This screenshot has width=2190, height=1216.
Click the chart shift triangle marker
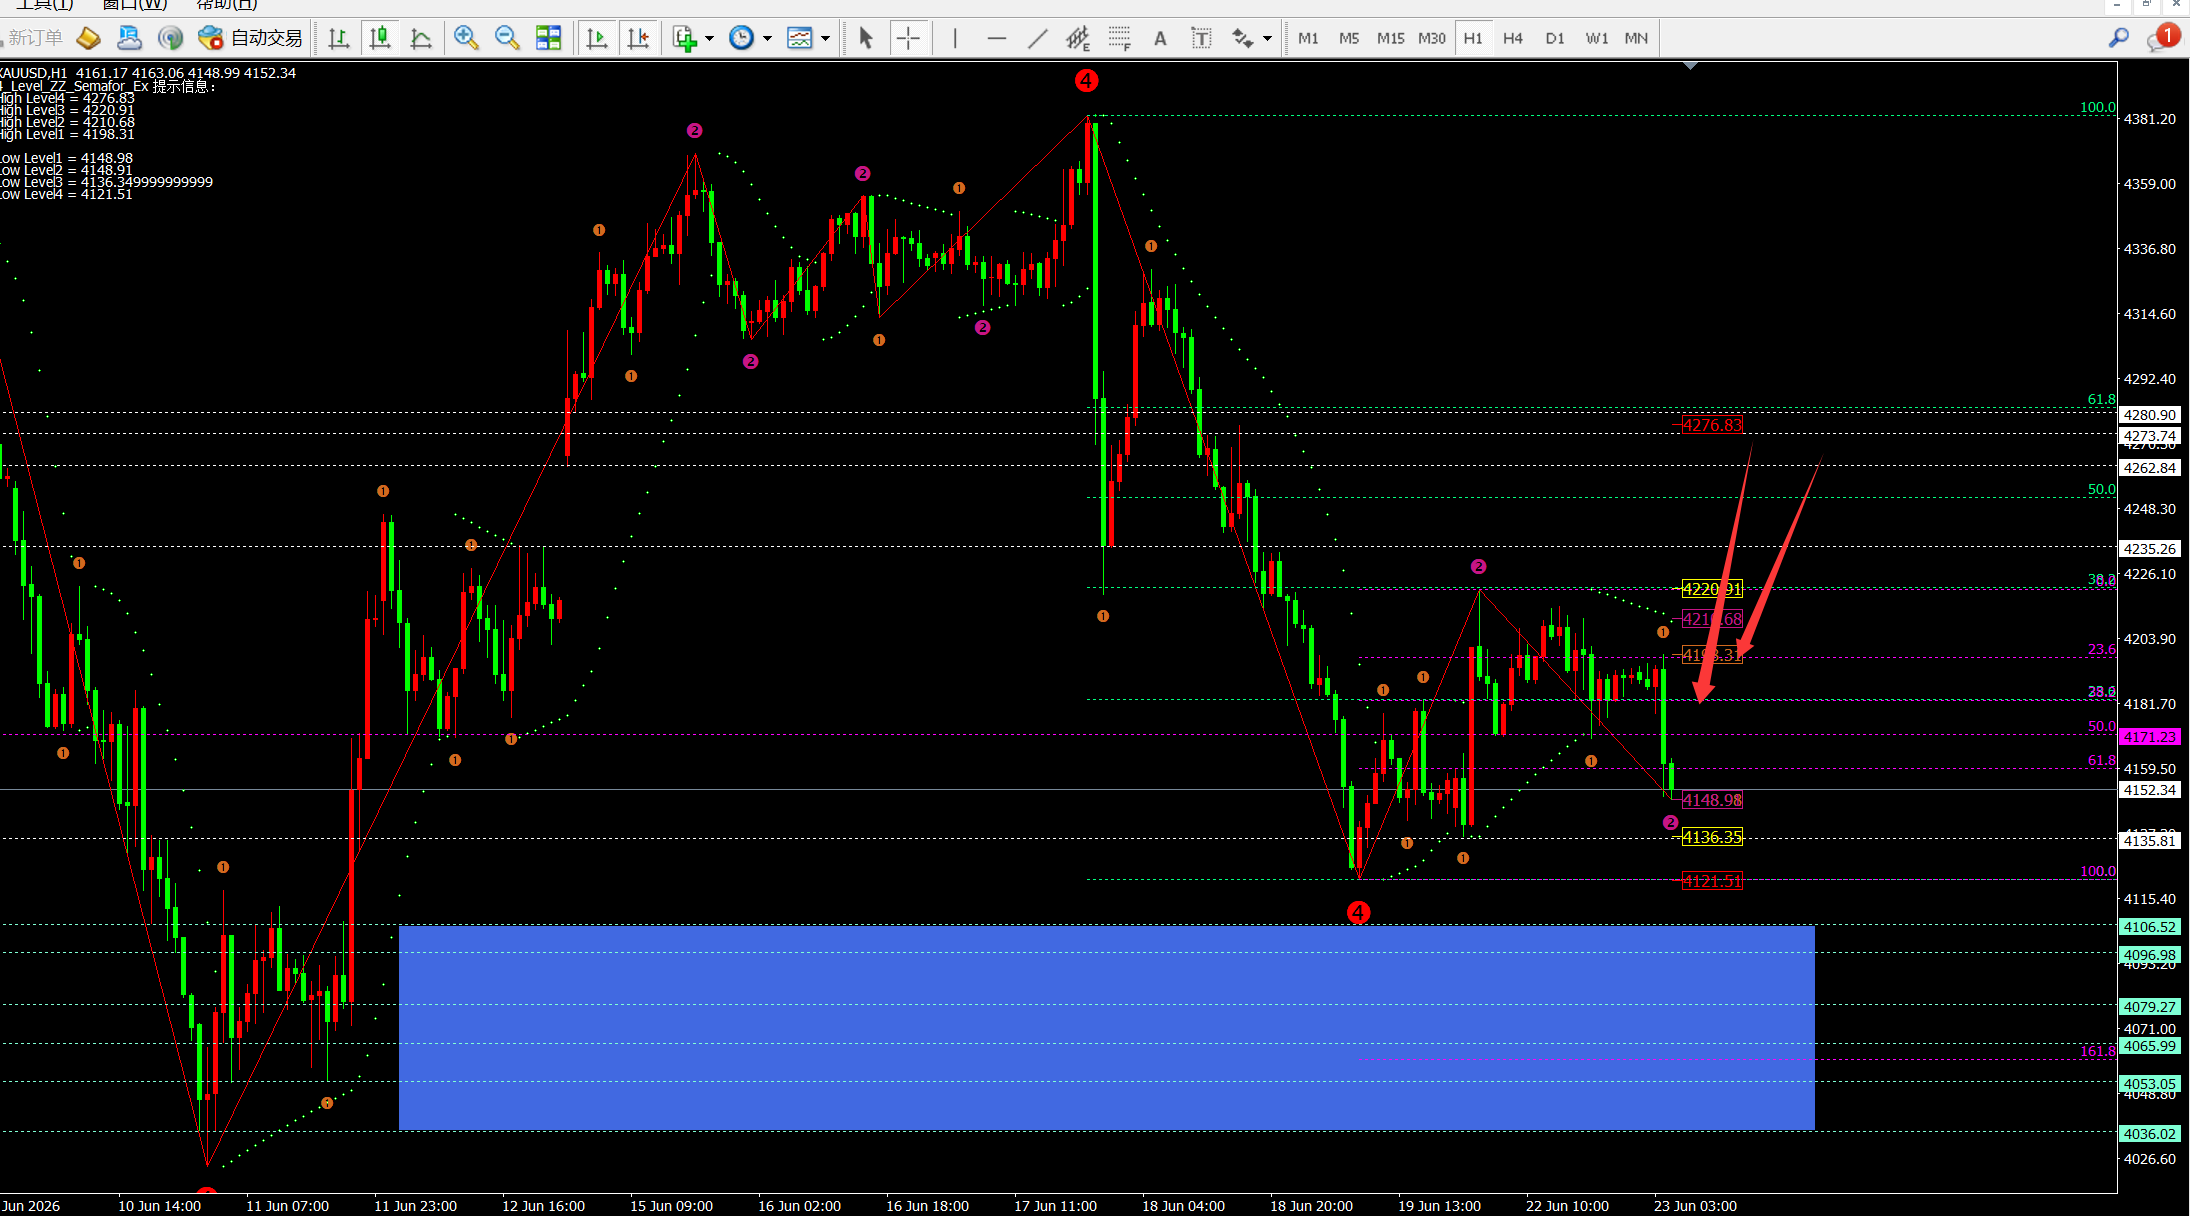(1691, 65)
